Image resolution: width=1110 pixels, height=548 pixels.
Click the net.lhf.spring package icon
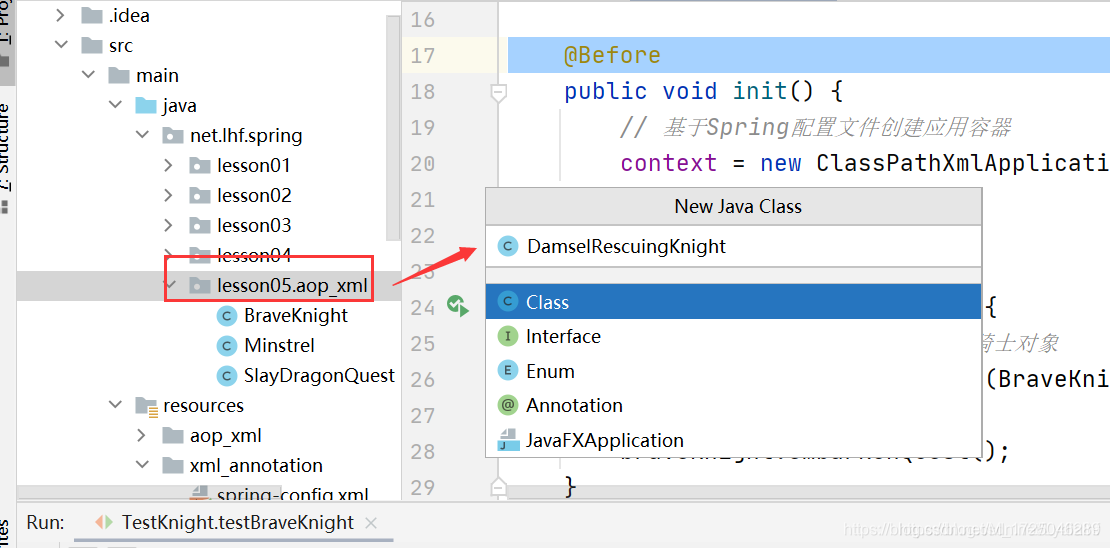(x=173, y=135)
